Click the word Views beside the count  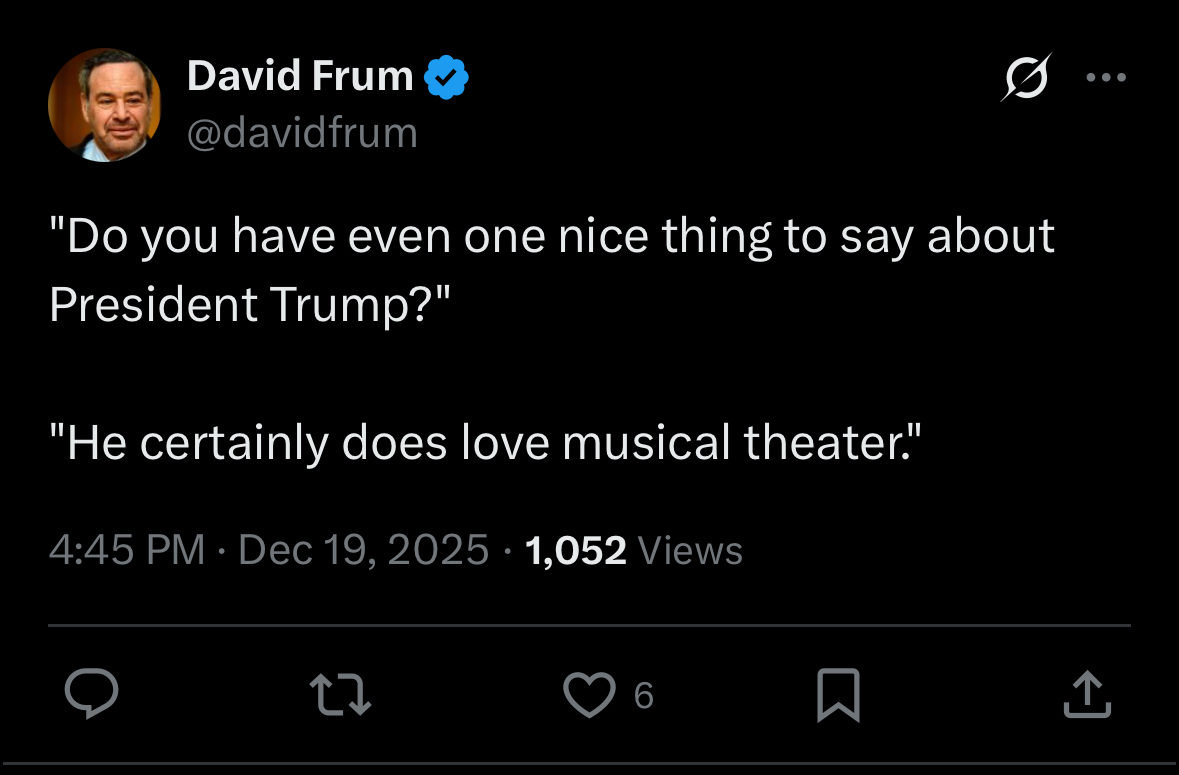tap(690, 550)
